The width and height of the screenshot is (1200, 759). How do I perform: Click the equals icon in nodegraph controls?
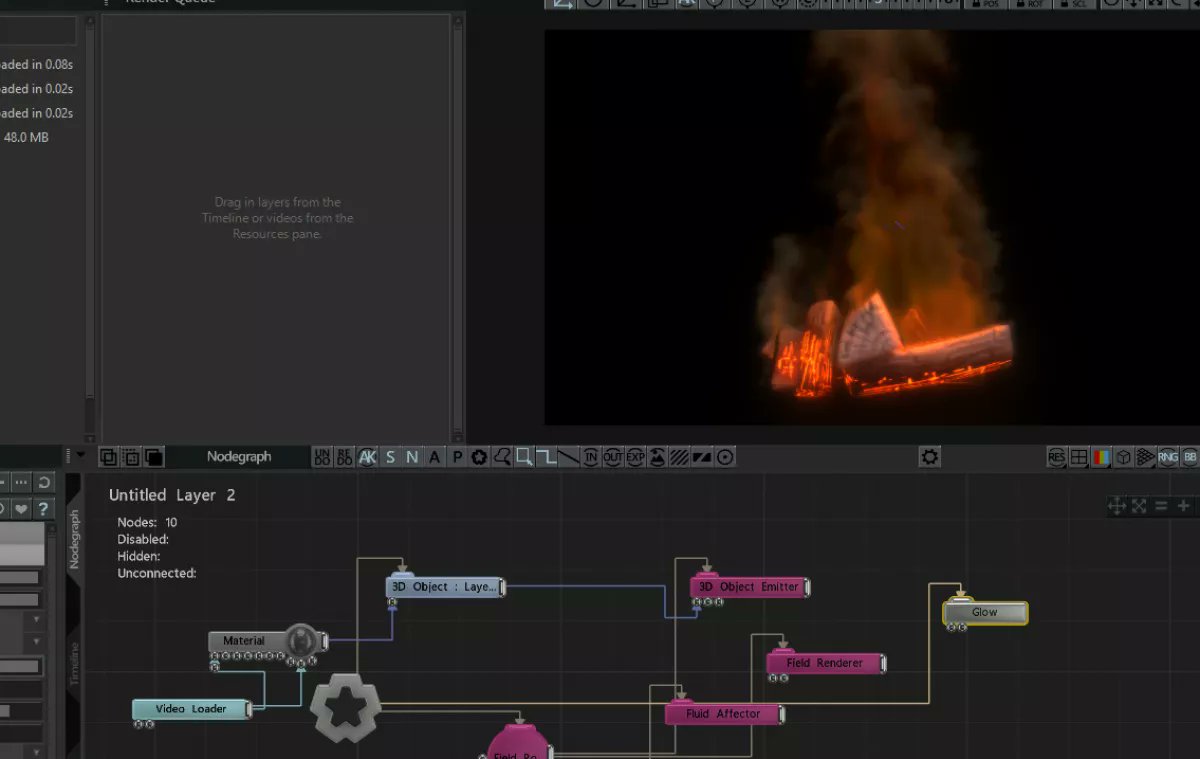click(x=1161, y=506)
